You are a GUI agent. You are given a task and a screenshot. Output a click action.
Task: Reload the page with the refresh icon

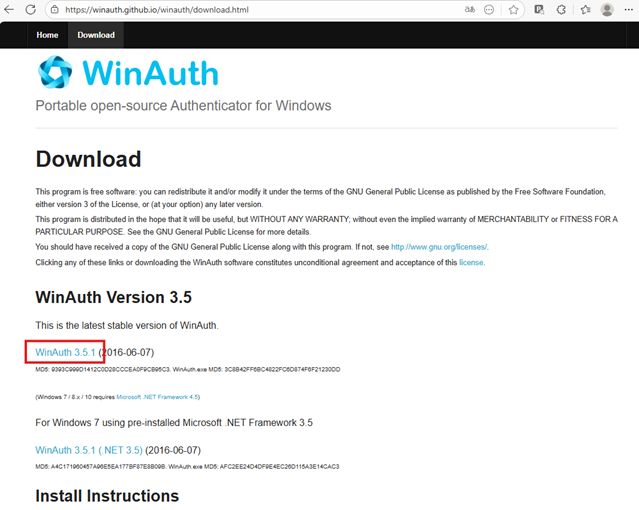[x=30, y=10]
